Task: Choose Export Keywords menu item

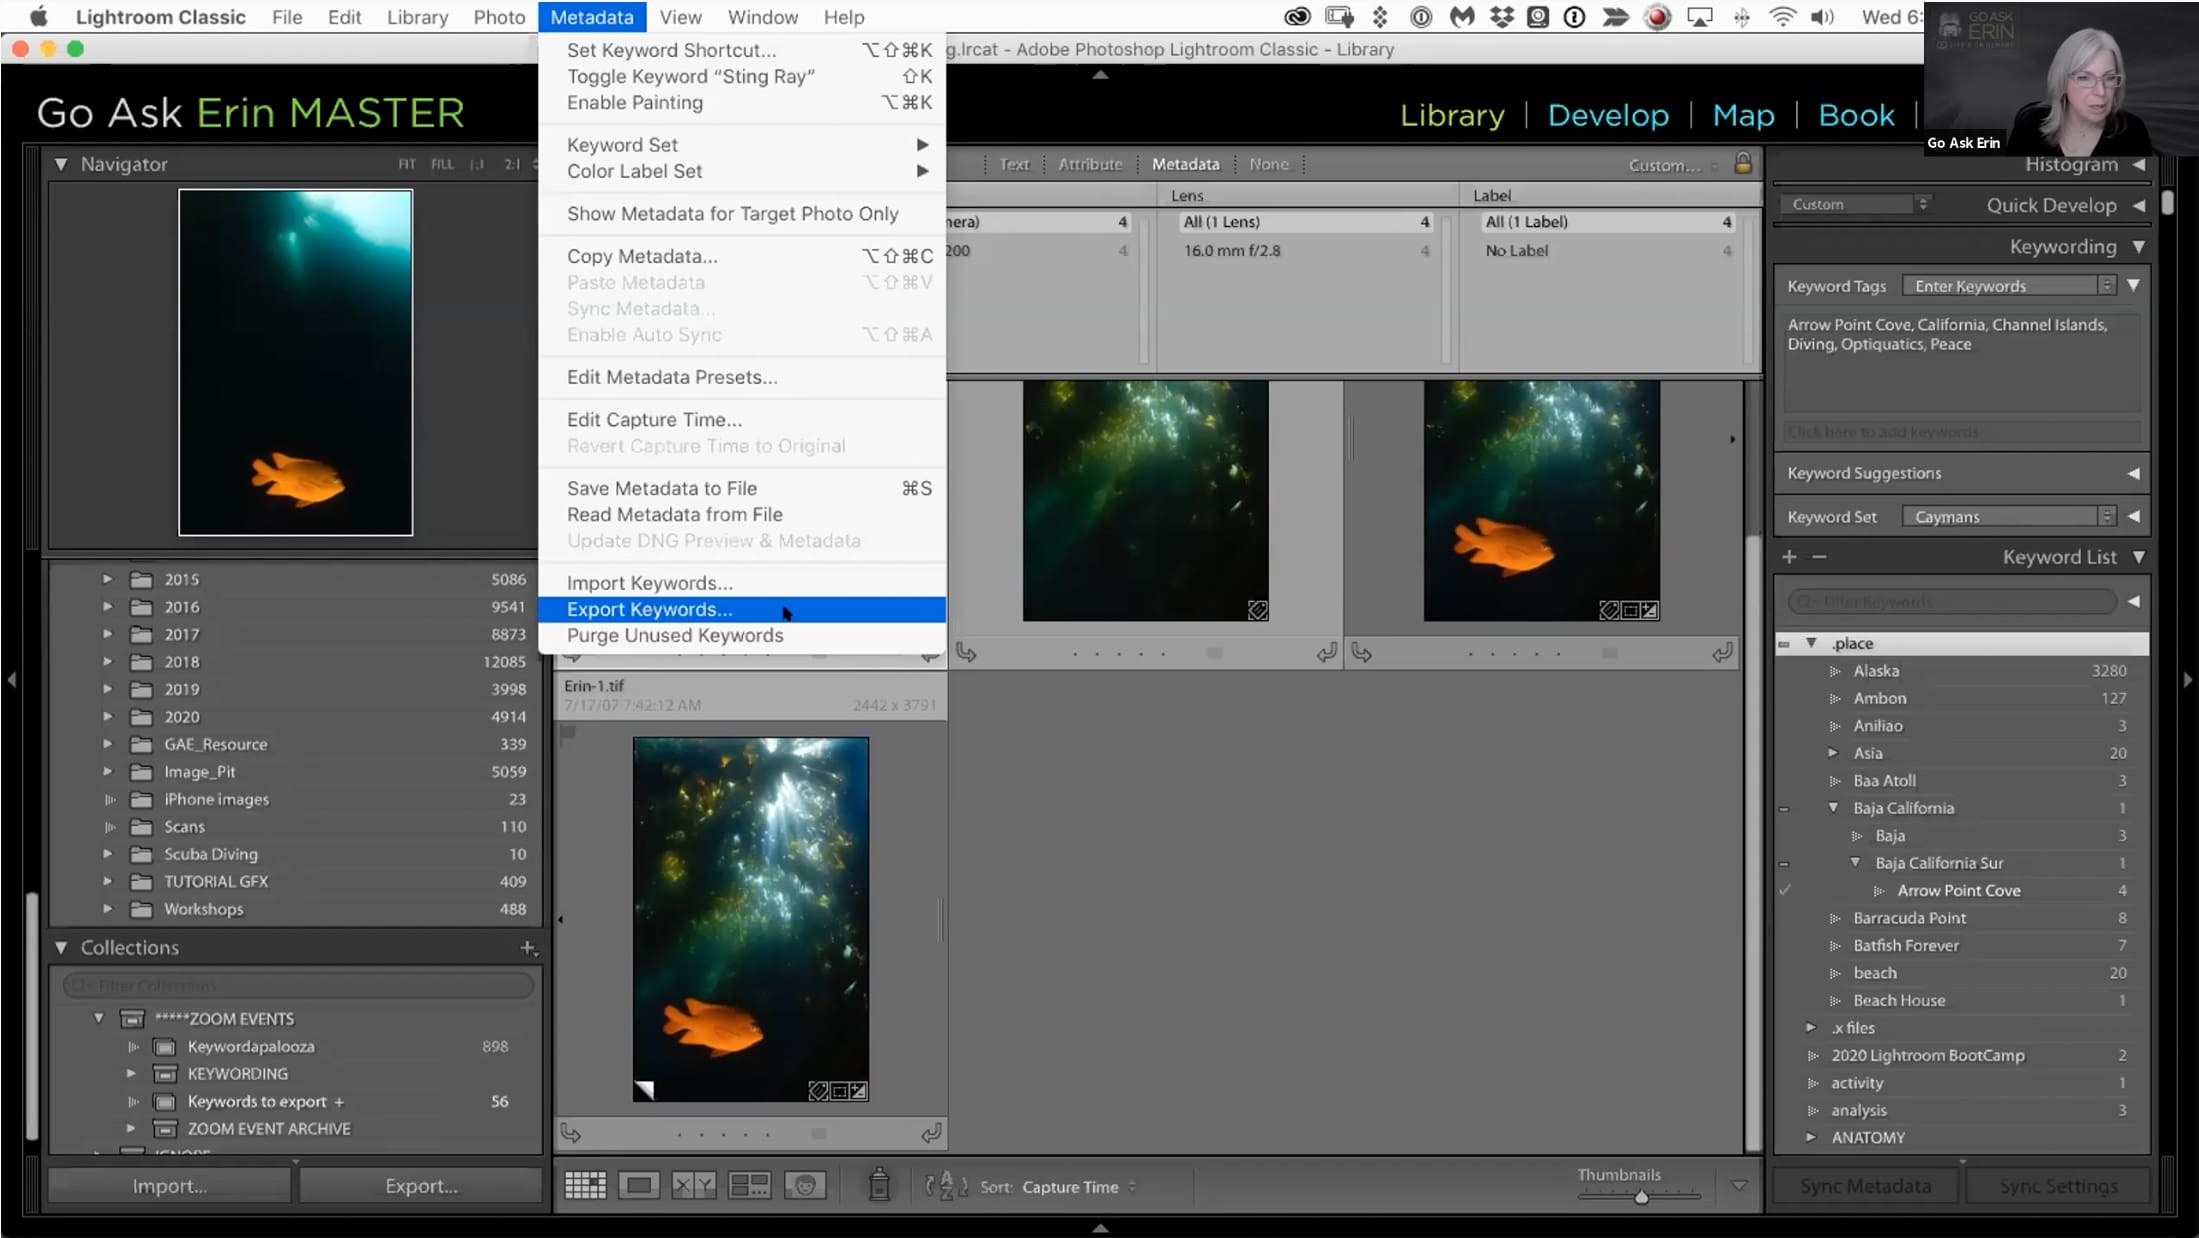Action: point(742,609)
